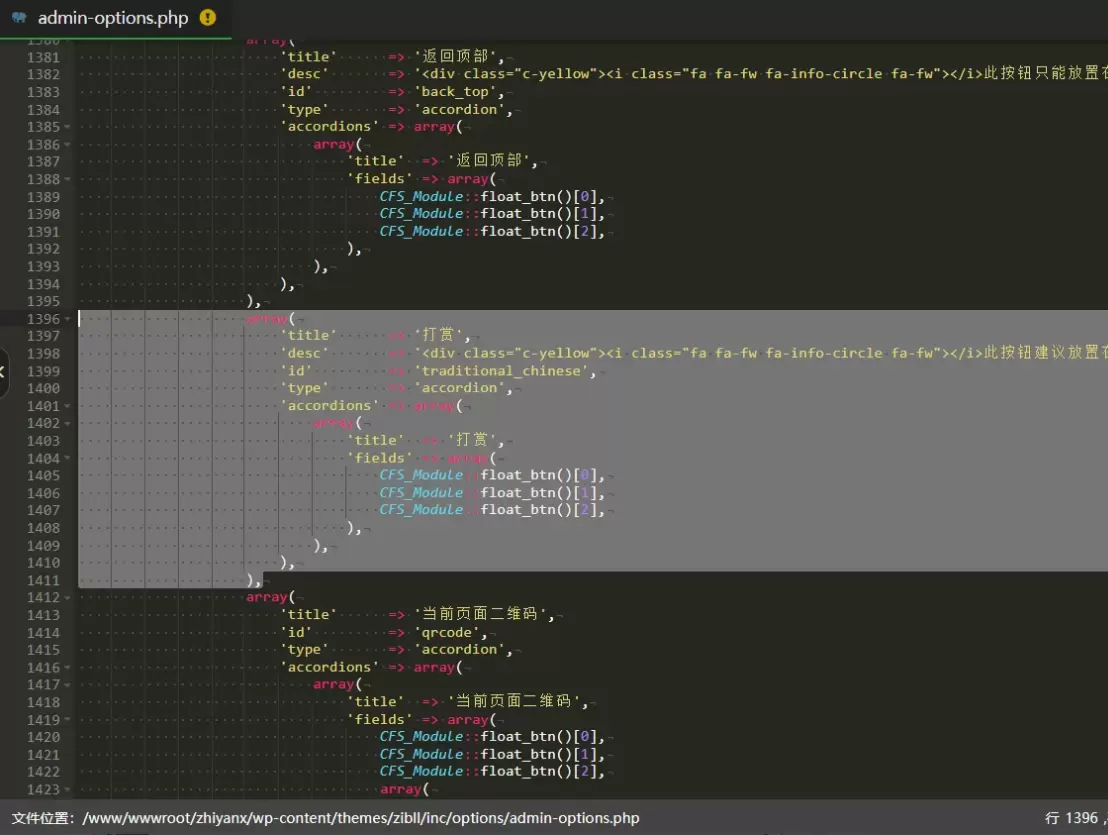Click the 'qrcode' id string

pos(447,632)
